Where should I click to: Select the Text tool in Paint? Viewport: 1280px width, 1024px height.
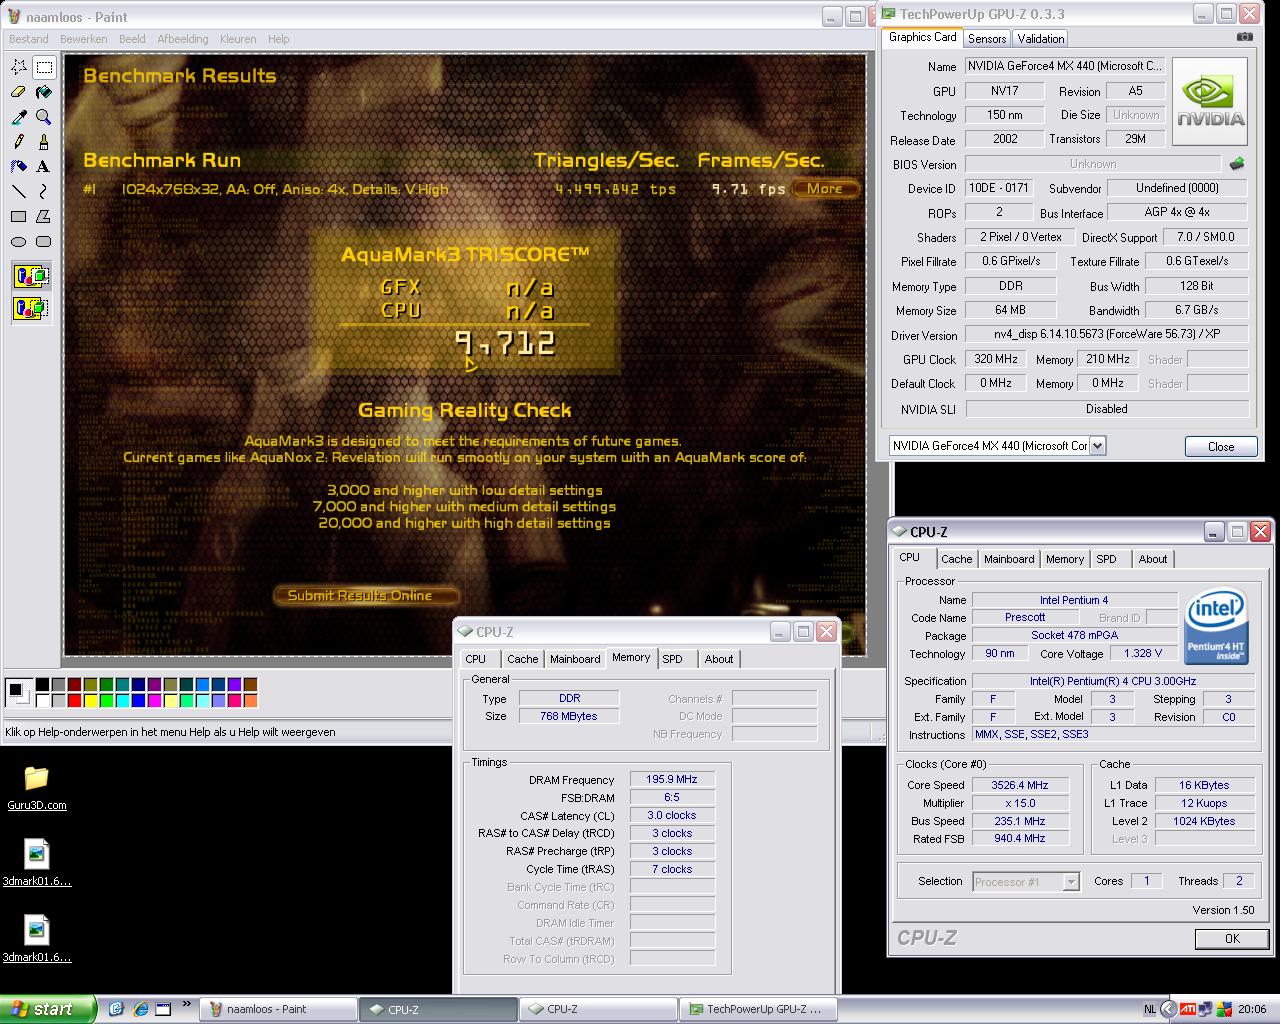coord(44,166)
